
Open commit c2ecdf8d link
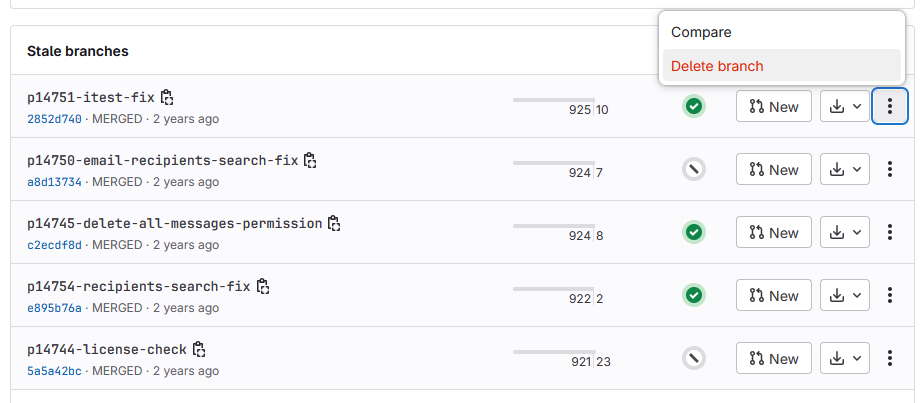tap(54, 245)
